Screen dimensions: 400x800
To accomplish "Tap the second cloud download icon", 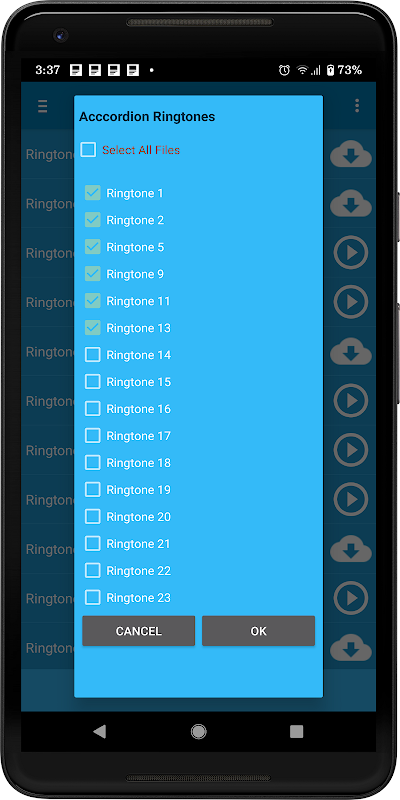I will point(351,204).
